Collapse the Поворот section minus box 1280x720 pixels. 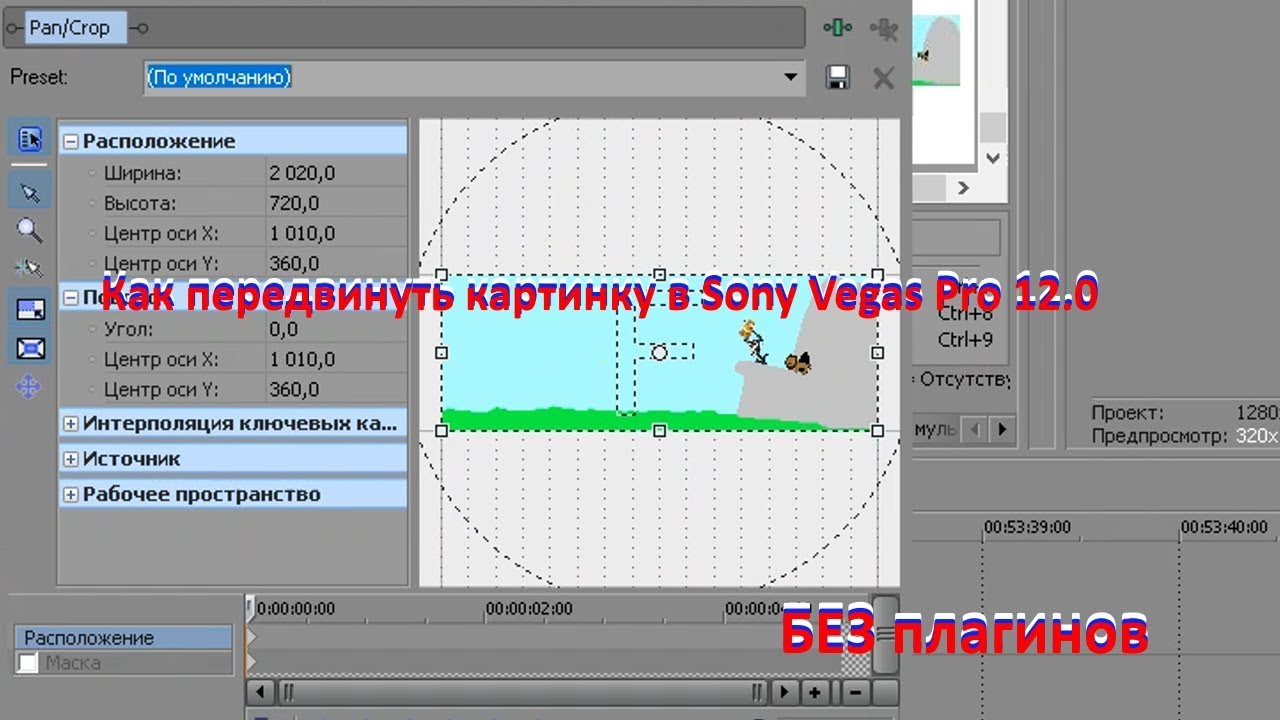click(70, 297)
